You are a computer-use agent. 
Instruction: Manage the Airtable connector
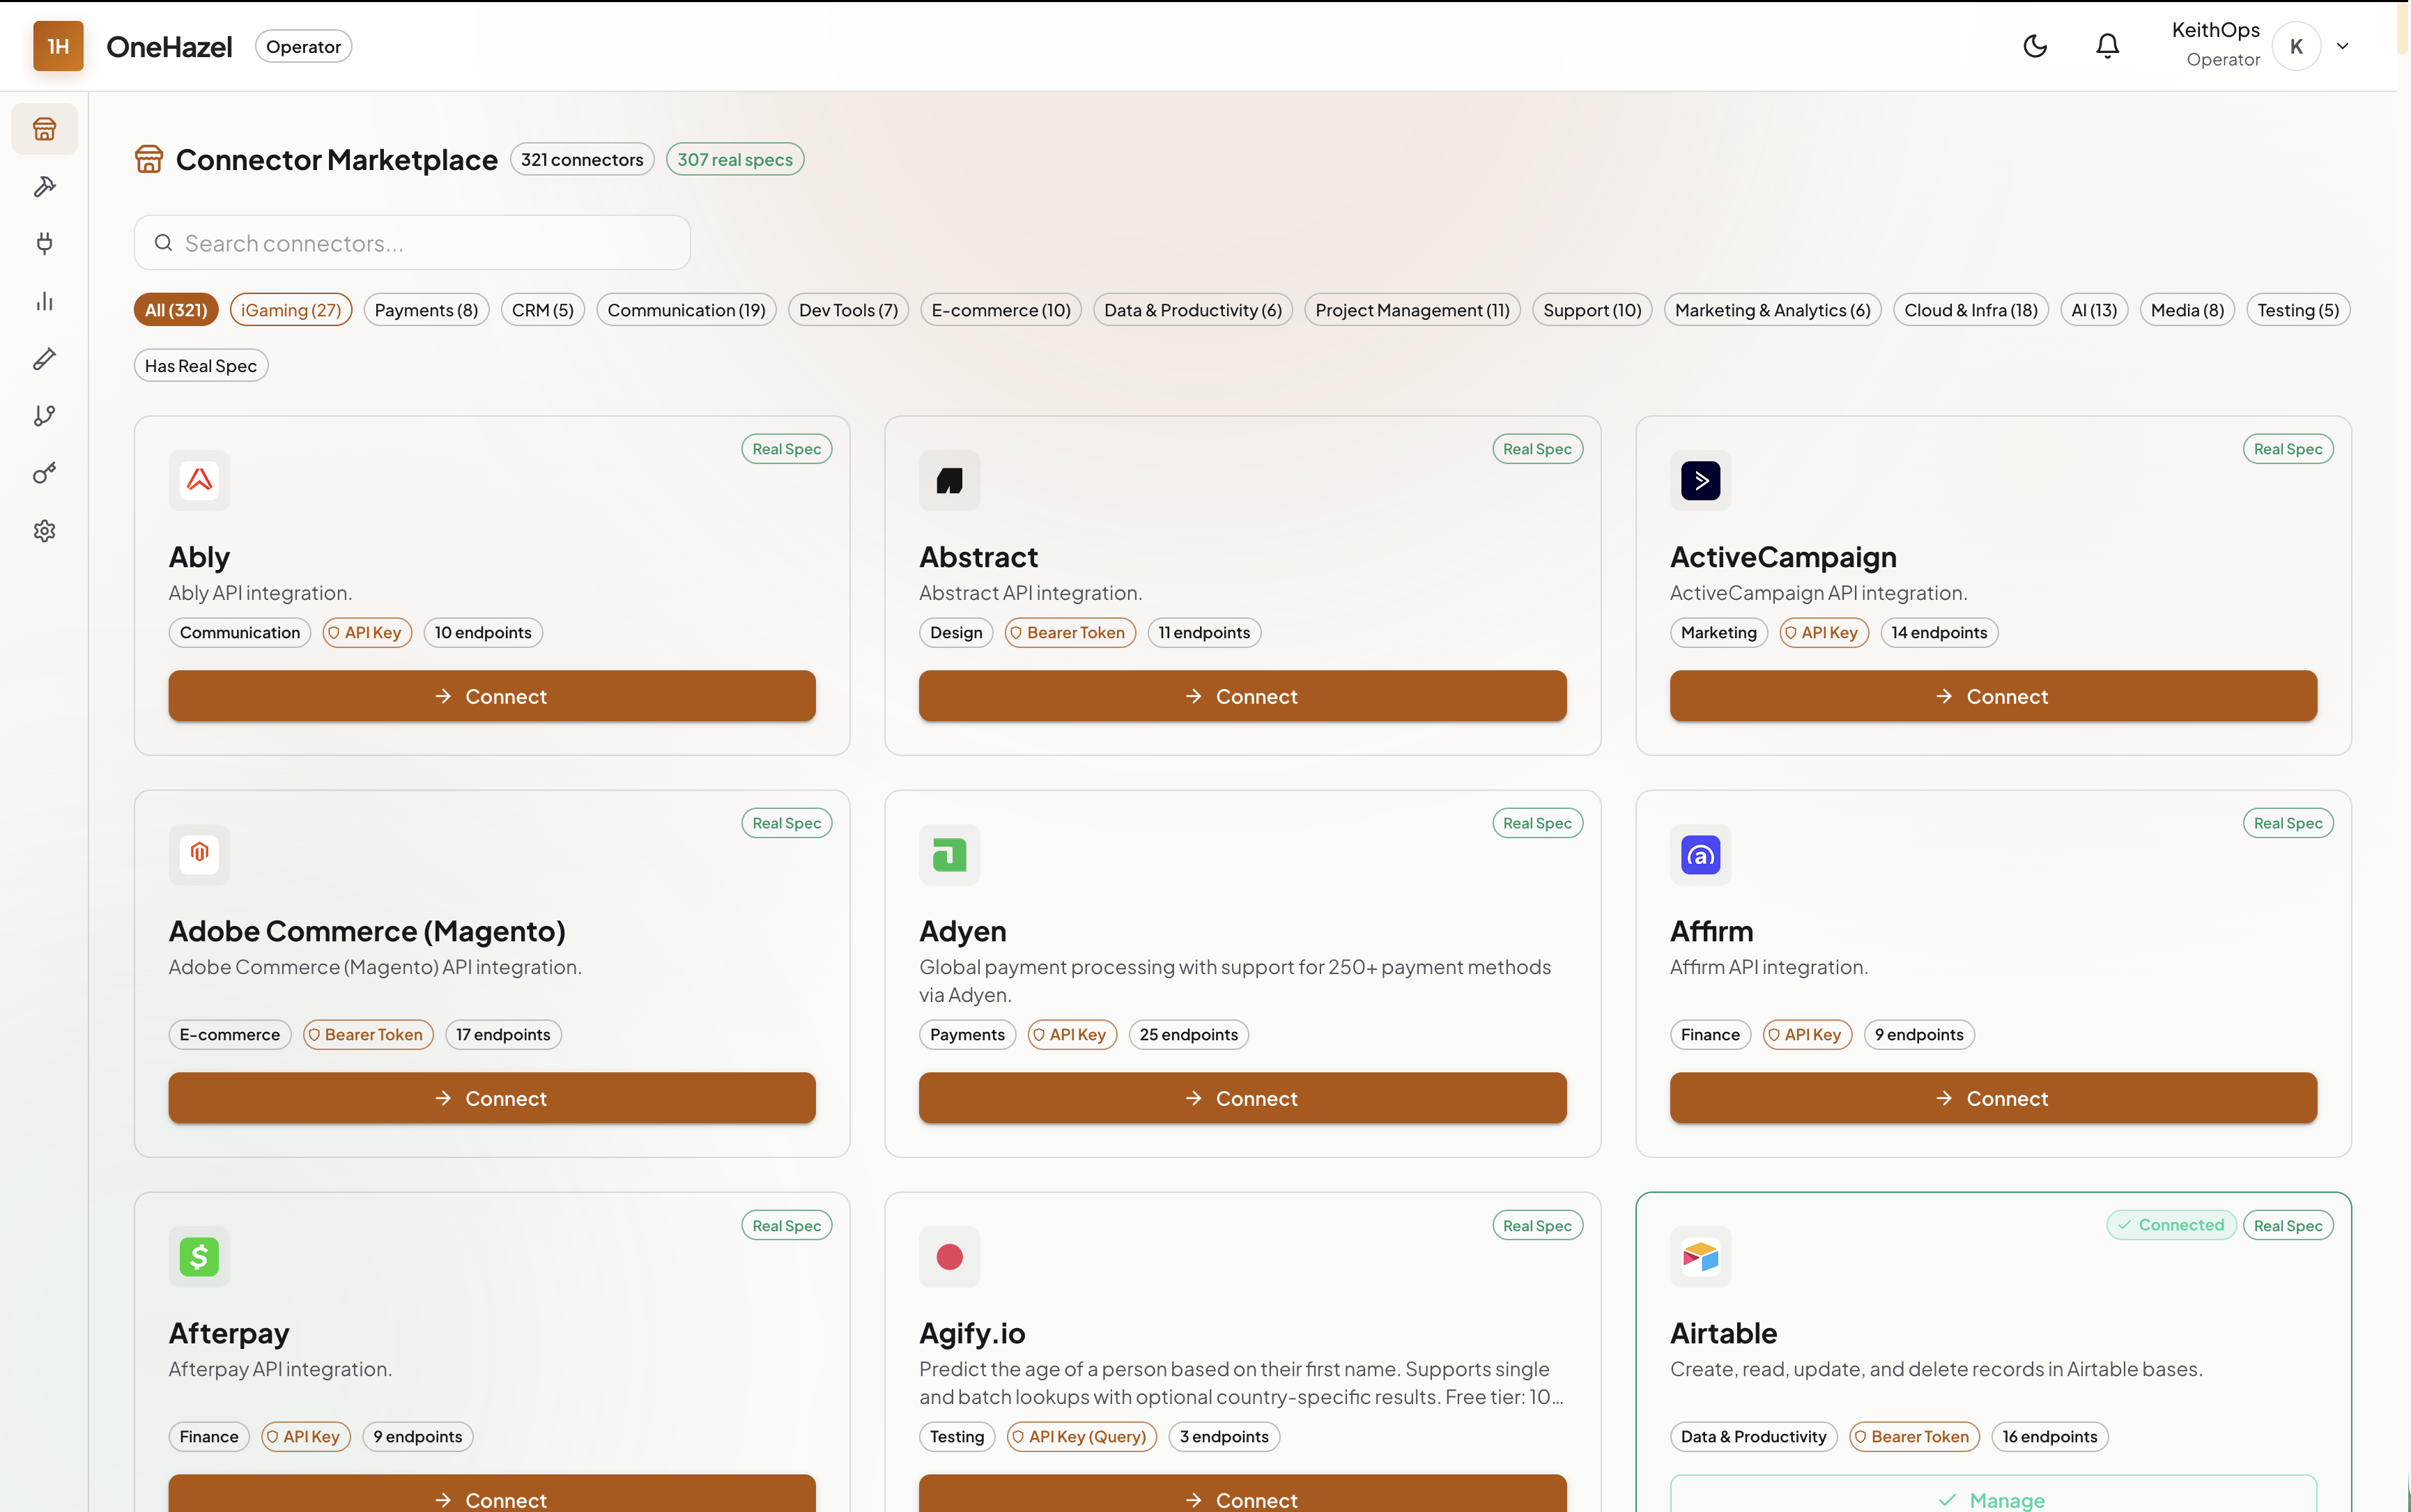pos(1993,1494)
